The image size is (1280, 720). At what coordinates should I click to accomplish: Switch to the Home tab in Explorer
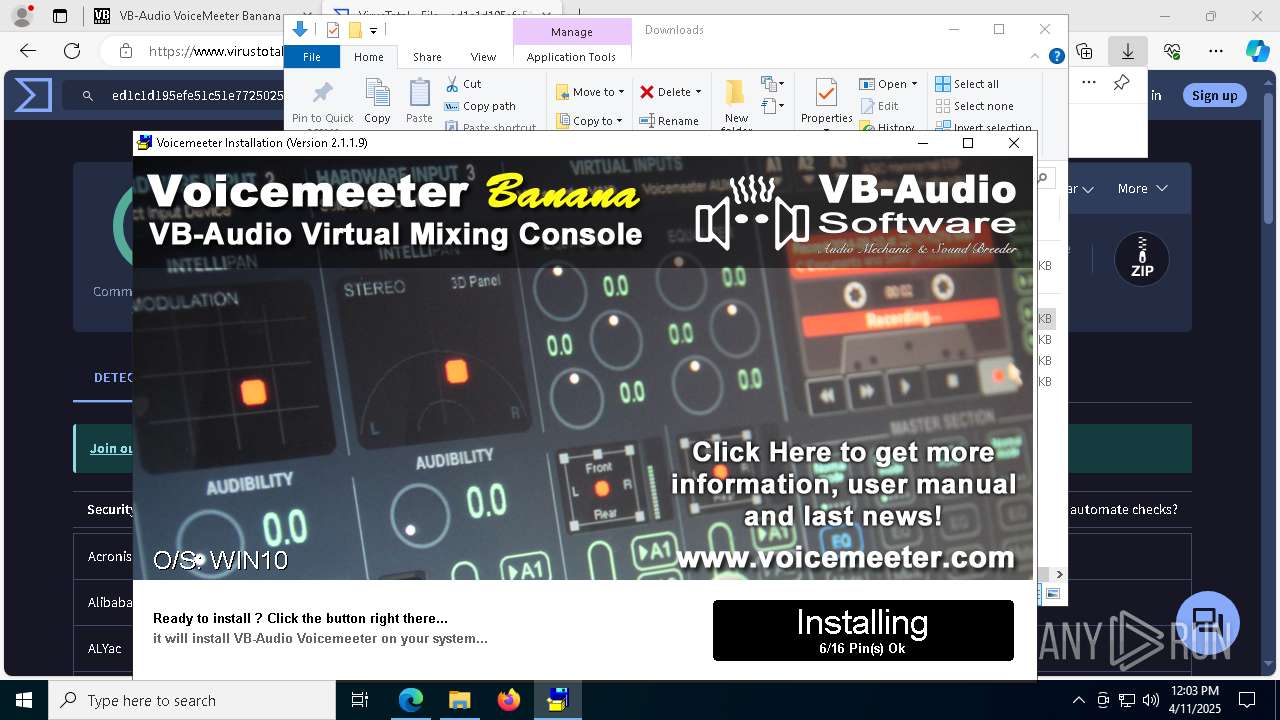tap(368, 57)
